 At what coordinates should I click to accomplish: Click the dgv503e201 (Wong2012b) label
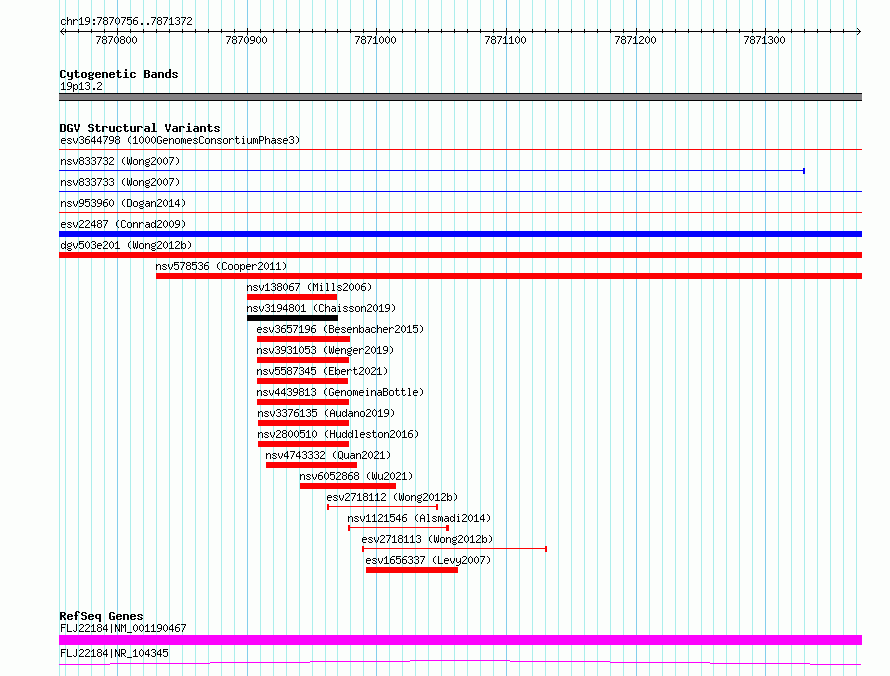point(126,245)
